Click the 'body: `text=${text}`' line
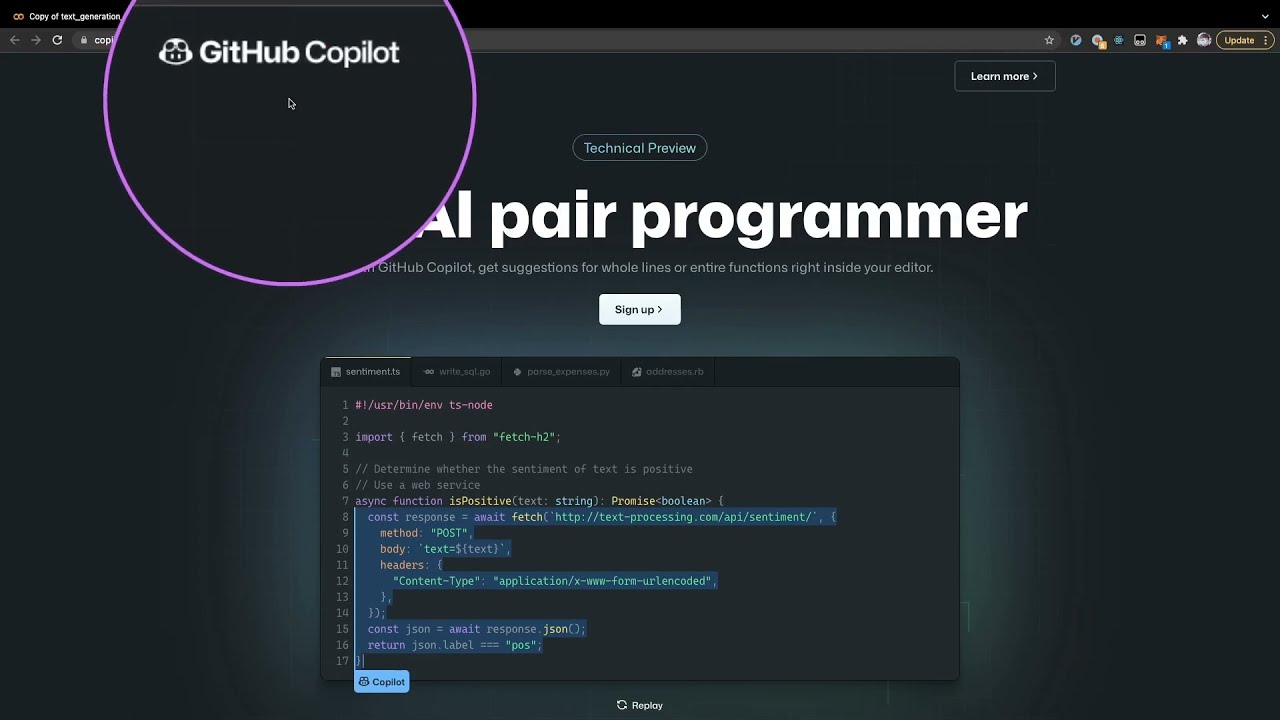This screenshot has height=720, width=1280. (446, 549)
